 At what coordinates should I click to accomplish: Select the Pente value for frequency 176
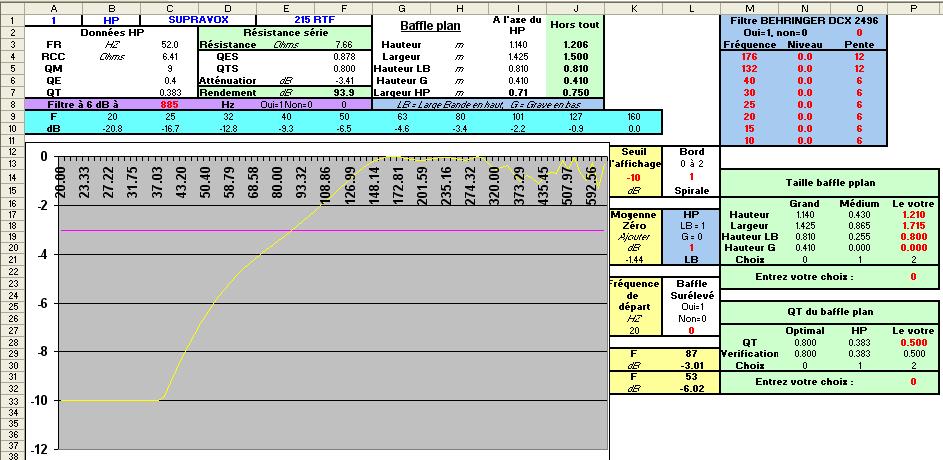tap(859, 57)
